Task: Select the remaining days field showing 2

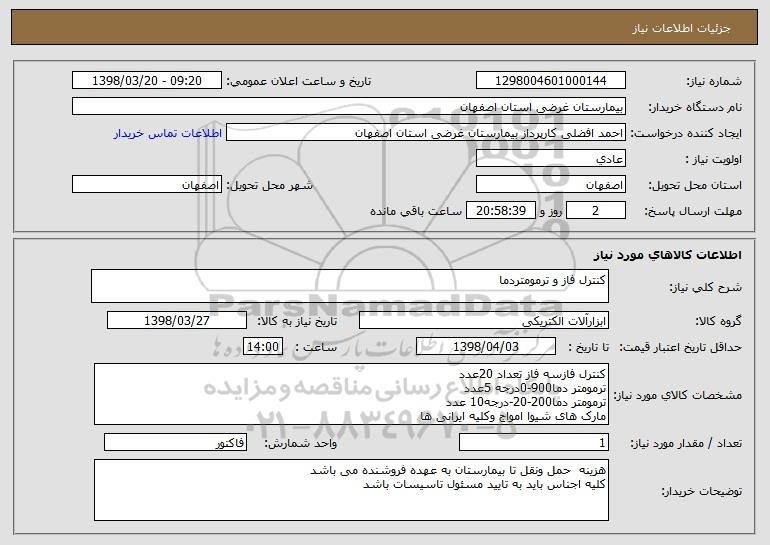Action: 596,211
